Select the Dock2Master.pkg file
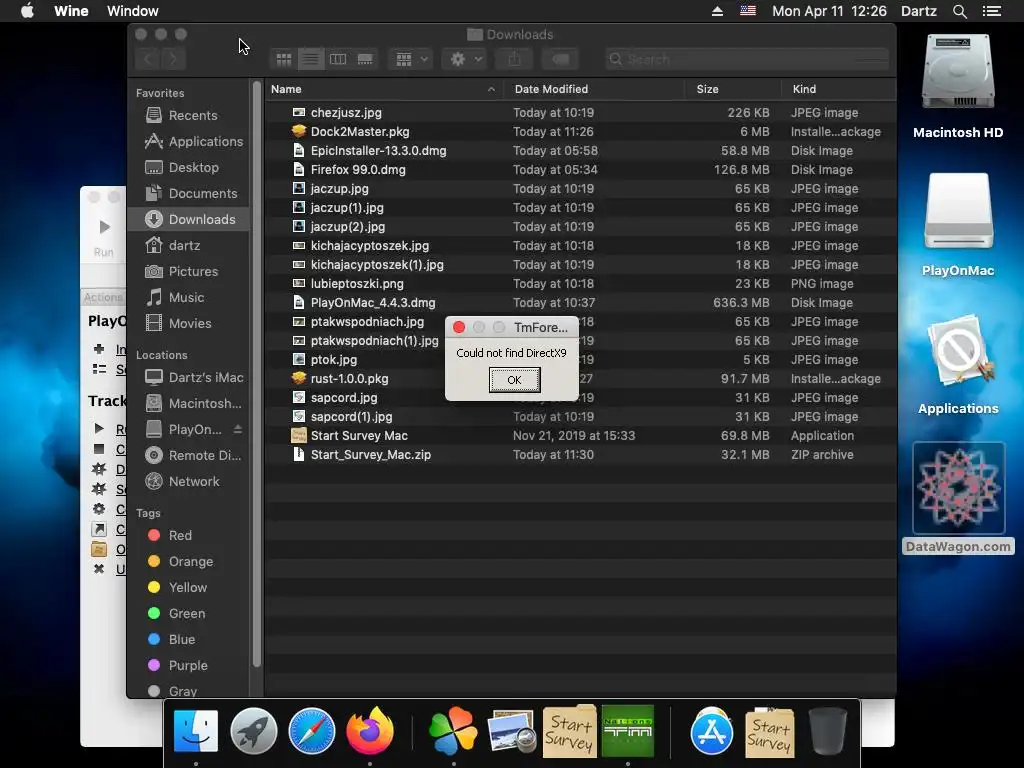Image resolution: width=1024 pixels, height=768 pixels. point(580,132)
